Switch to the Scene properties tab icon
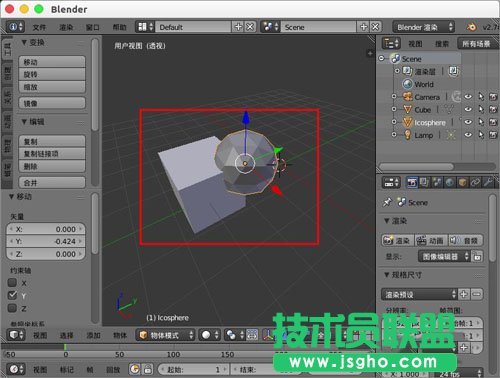 coord(437,182)
